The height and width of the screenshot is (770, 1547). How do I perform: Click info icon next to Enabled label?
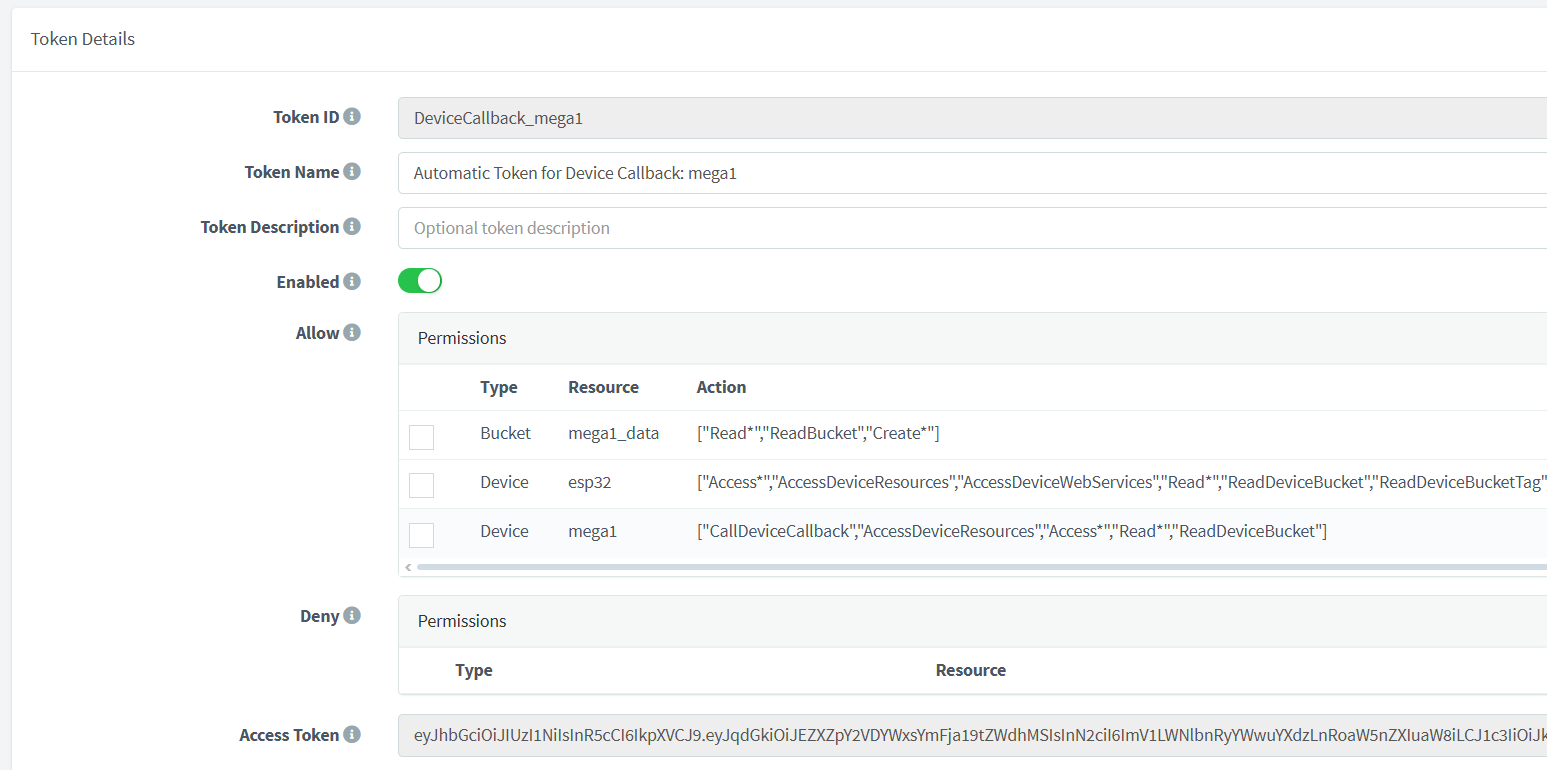352,282
